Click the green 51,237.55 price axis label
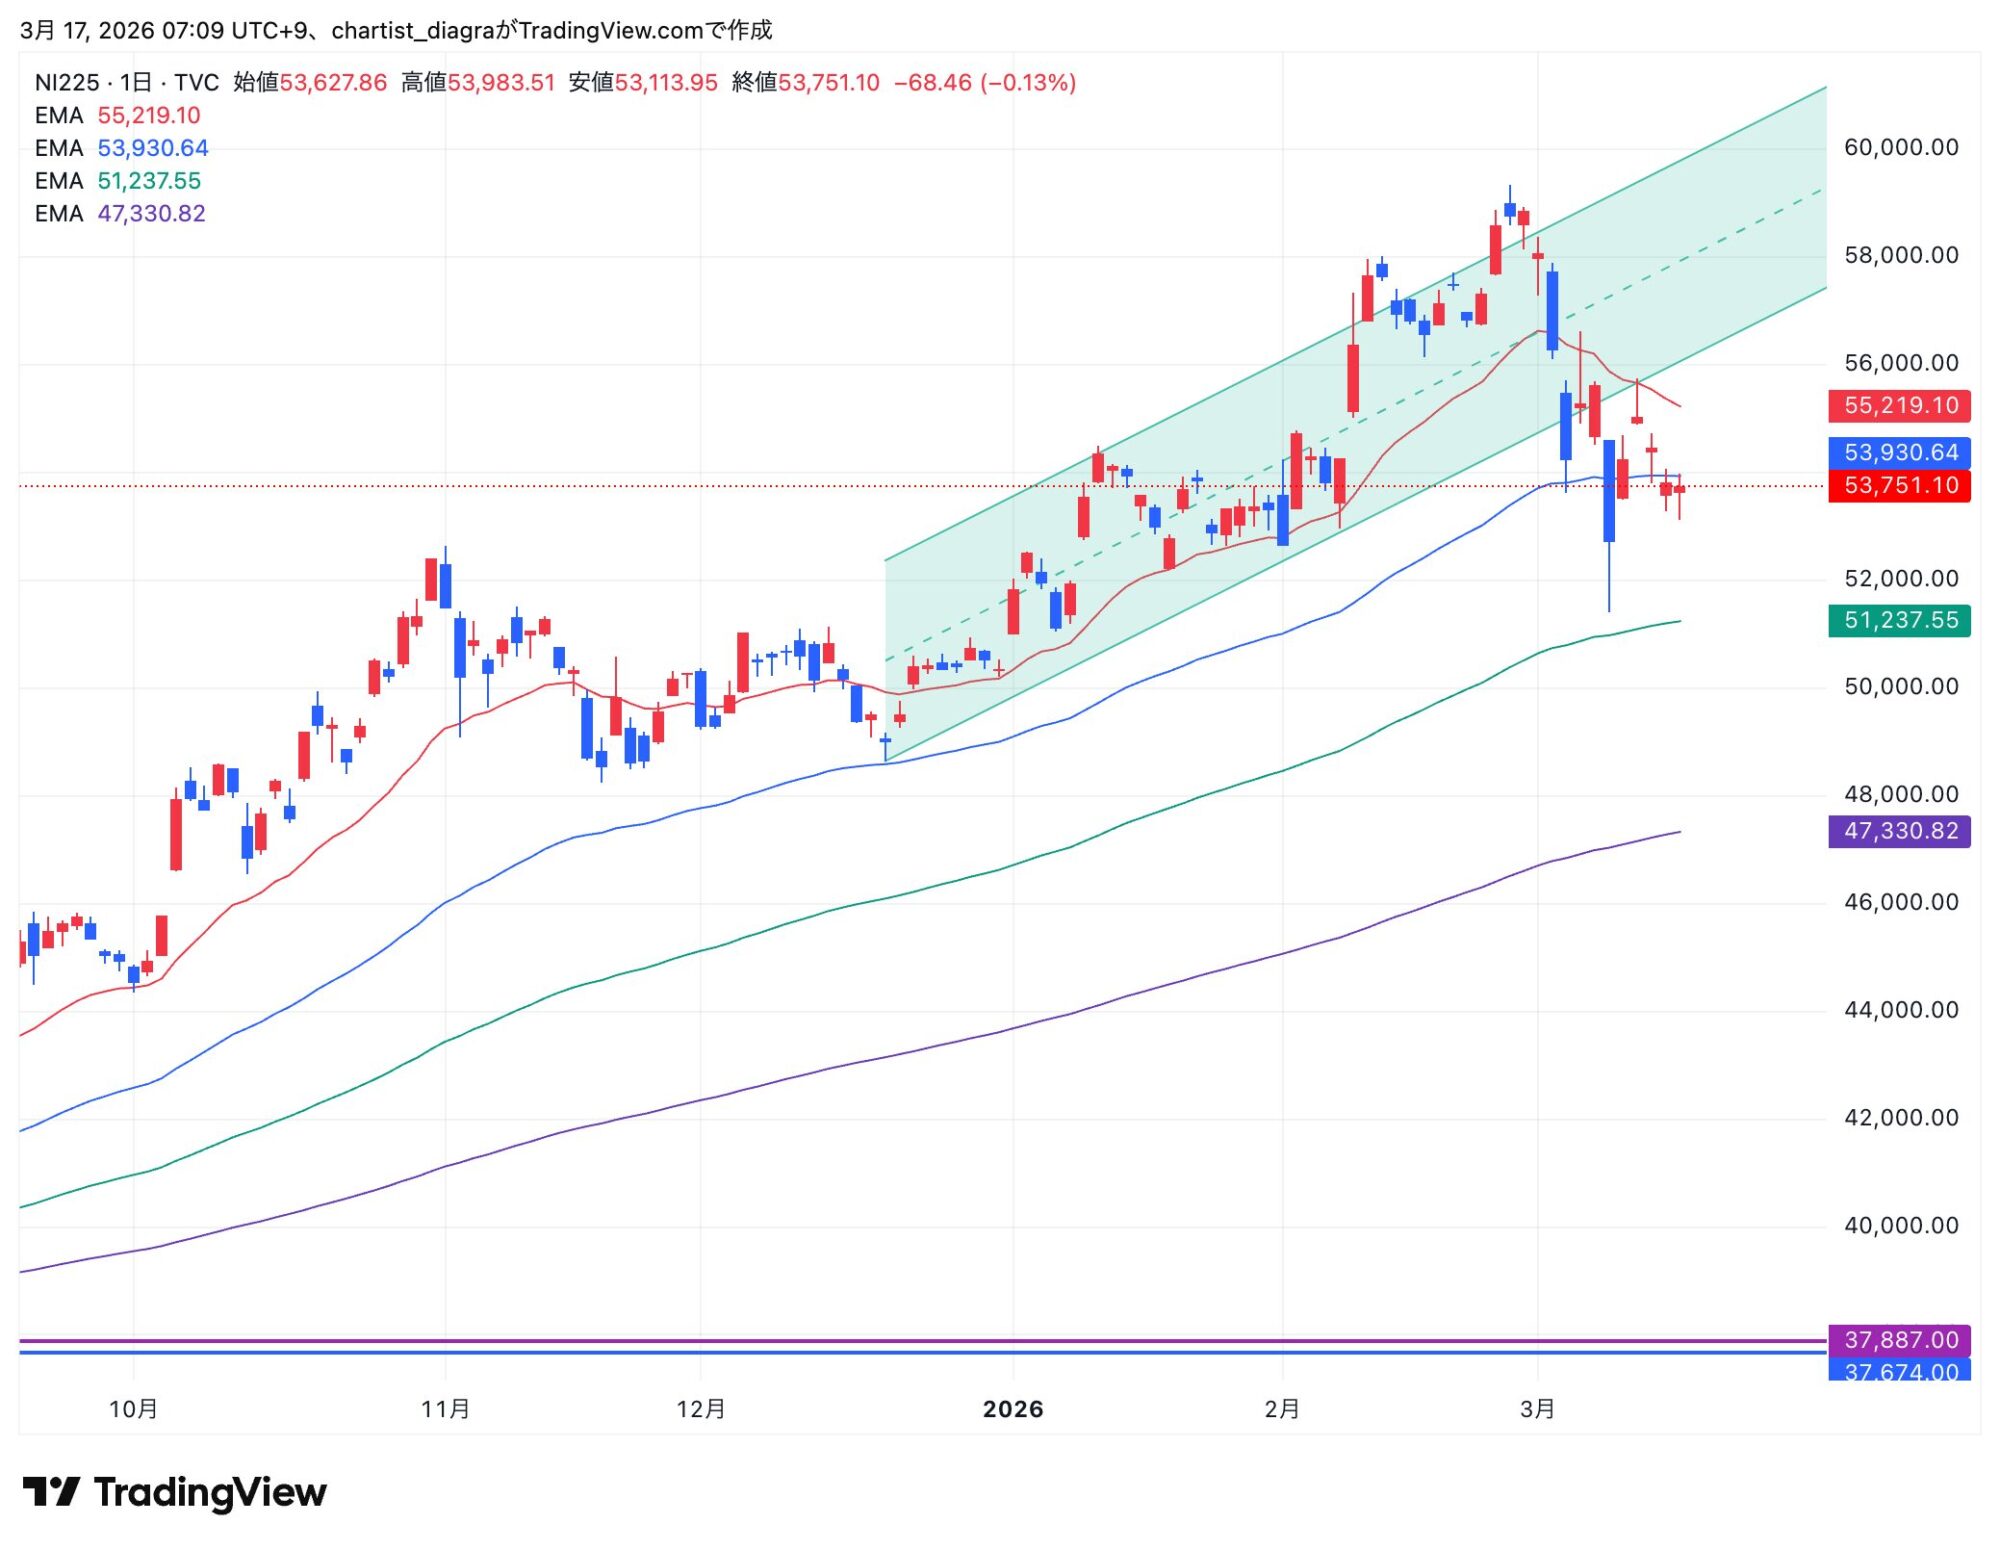 1899,620
